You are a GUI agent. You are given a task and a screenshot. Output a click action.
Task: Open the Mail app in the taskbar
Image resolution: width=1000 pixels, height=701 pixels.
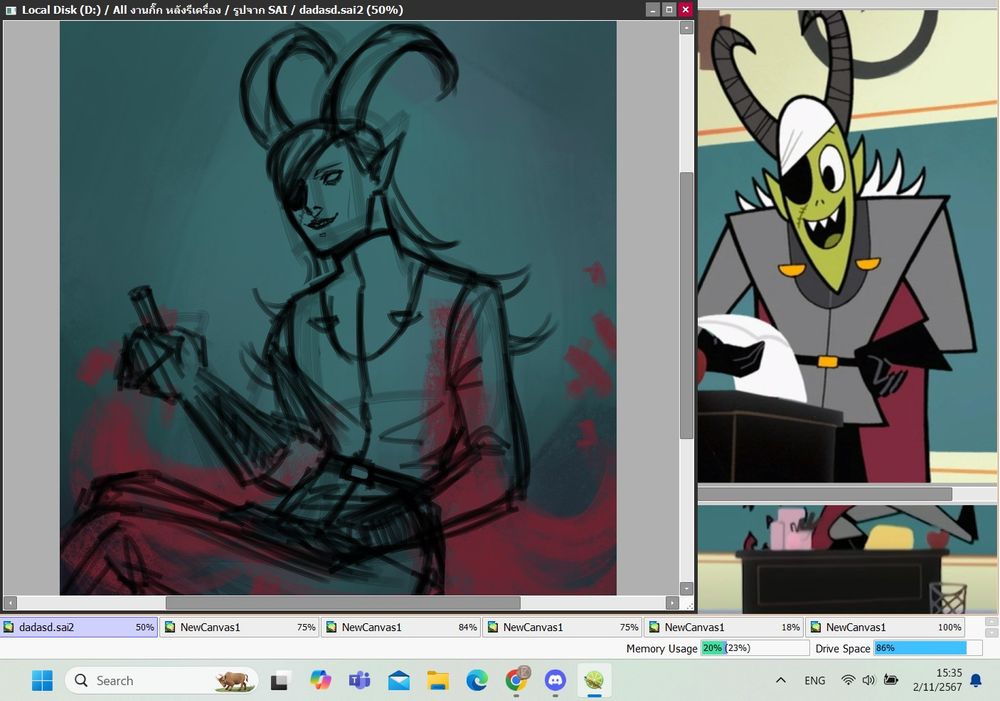pos(398,681)
